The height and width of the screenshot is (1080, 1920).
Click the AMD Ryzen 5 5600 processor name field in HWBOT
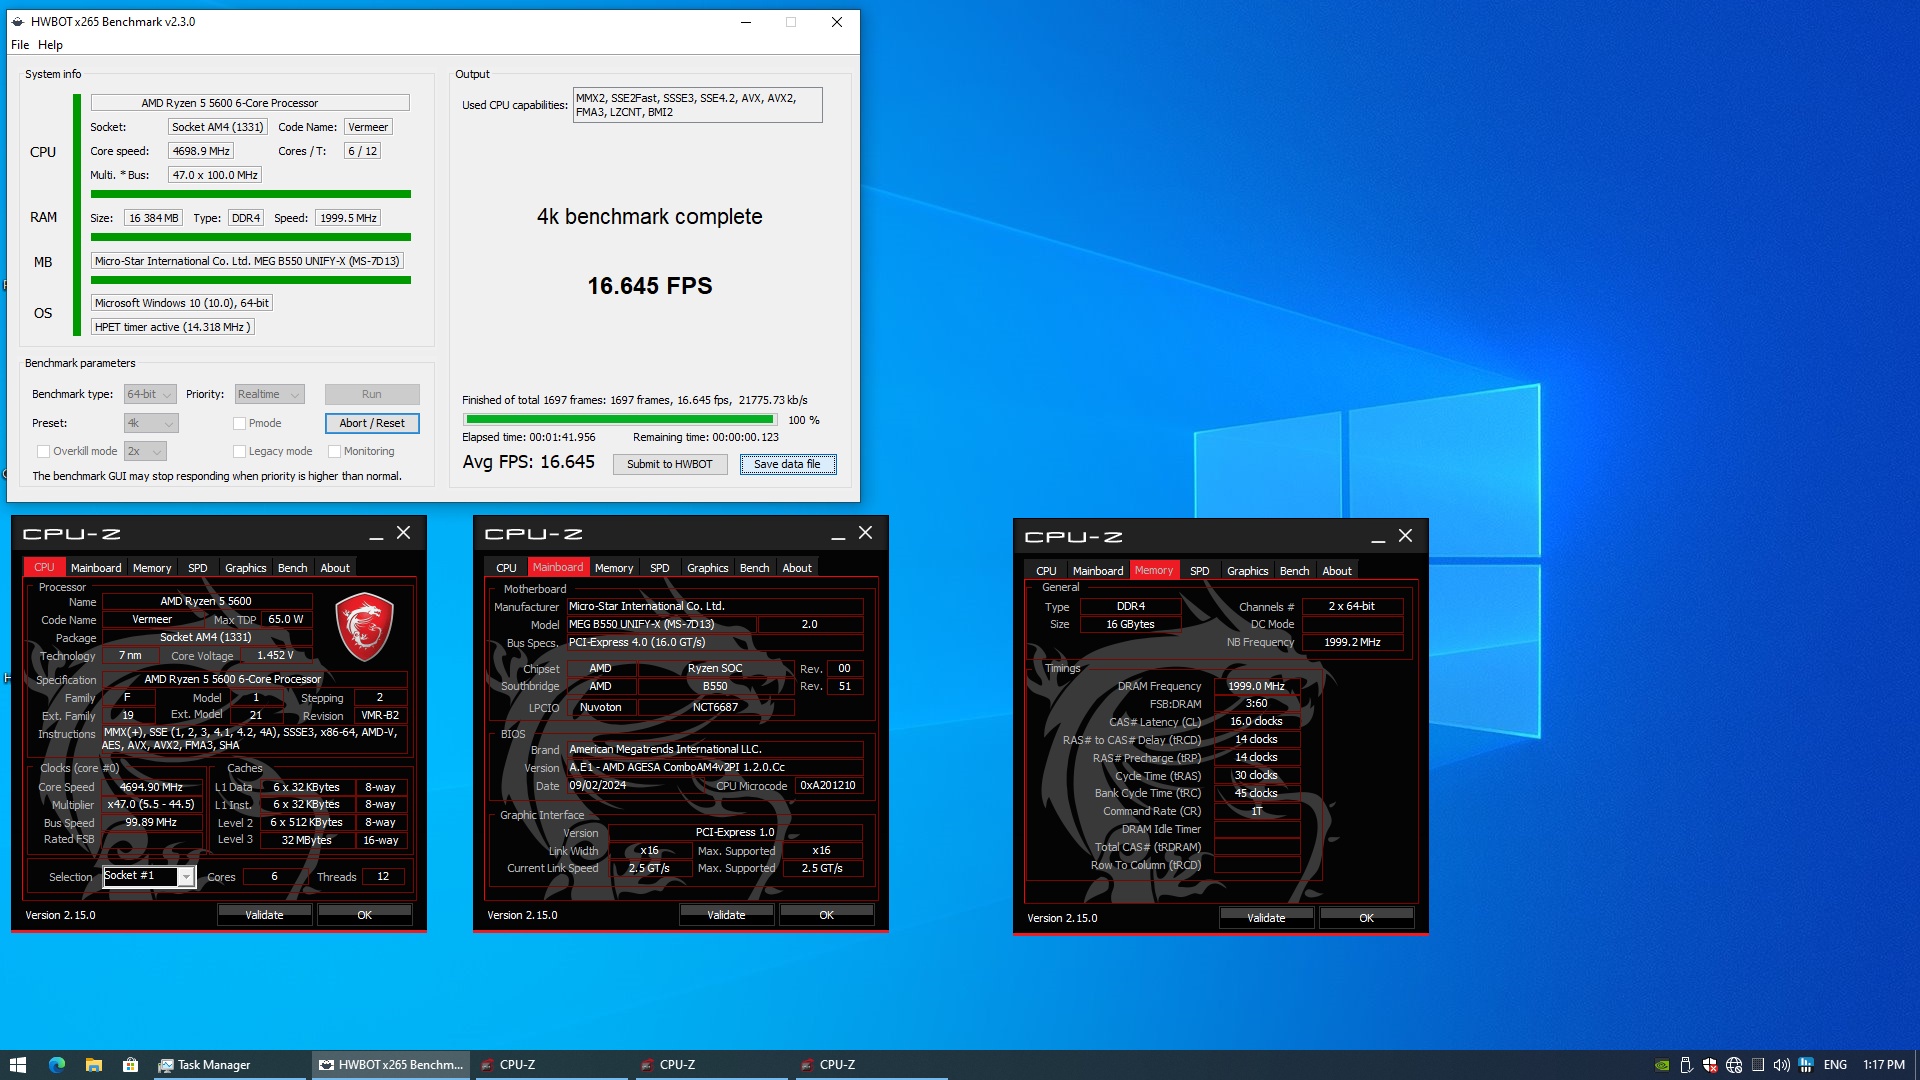[250, 103]
